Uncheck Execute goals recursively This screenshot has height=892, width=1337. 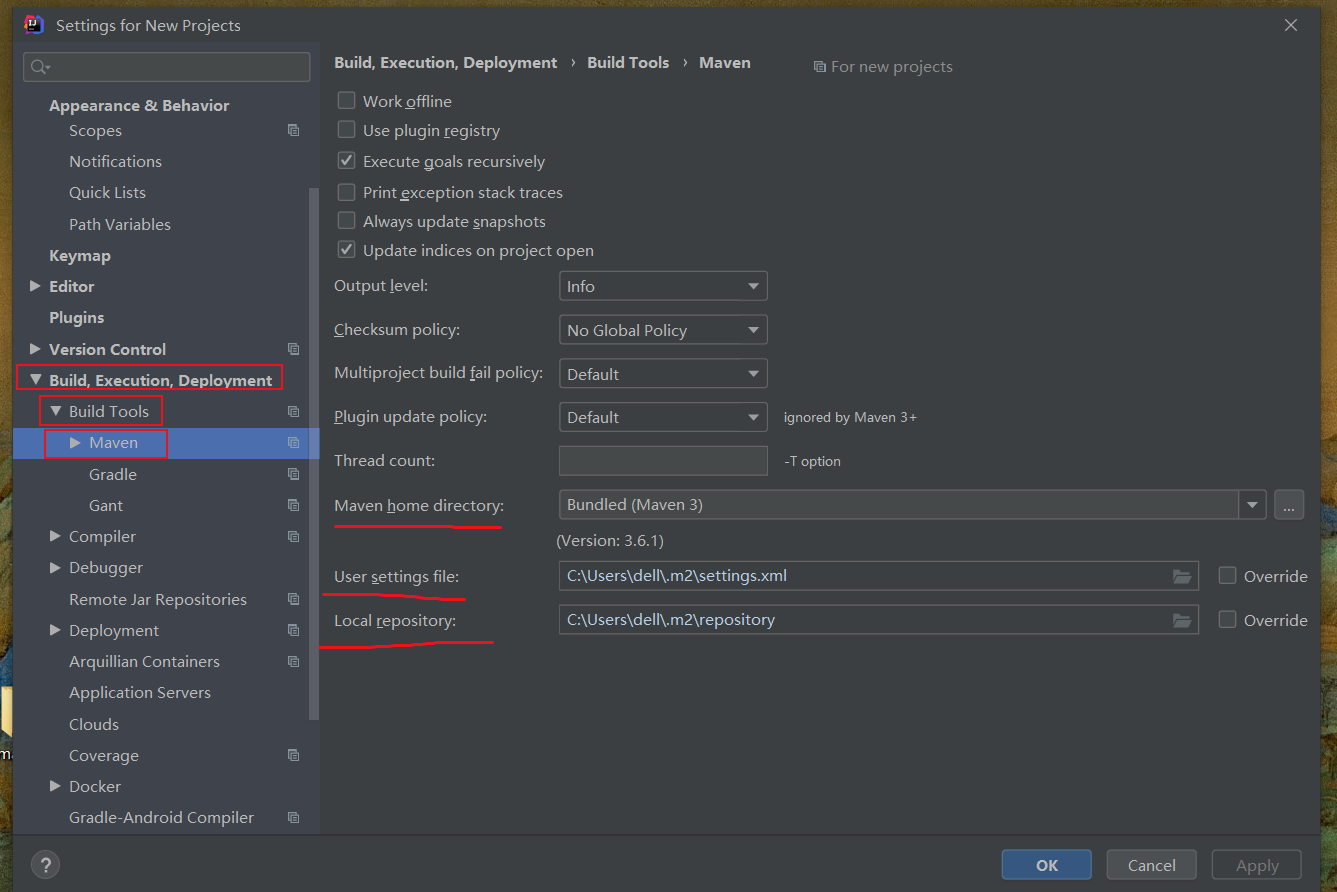[346, 160]
